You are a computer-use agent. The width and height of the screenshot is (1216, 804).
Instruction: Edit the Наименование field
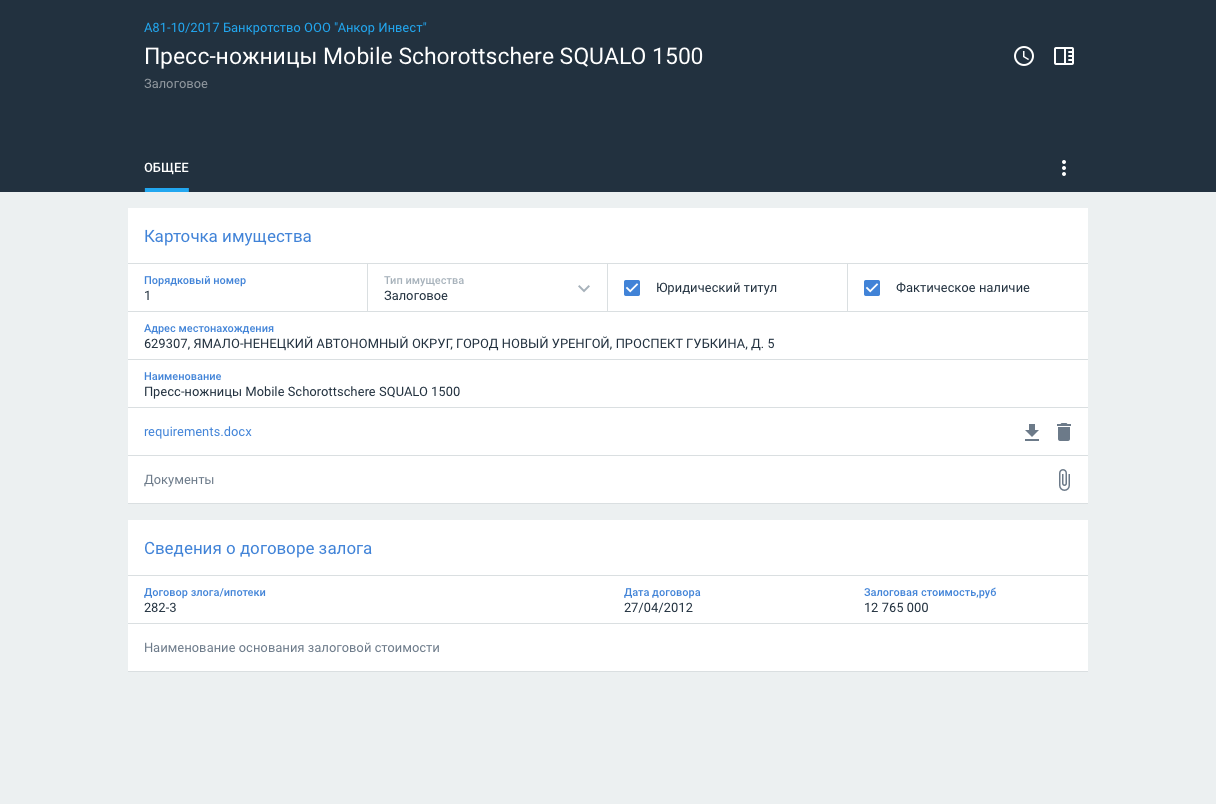[x=608, y=384]
